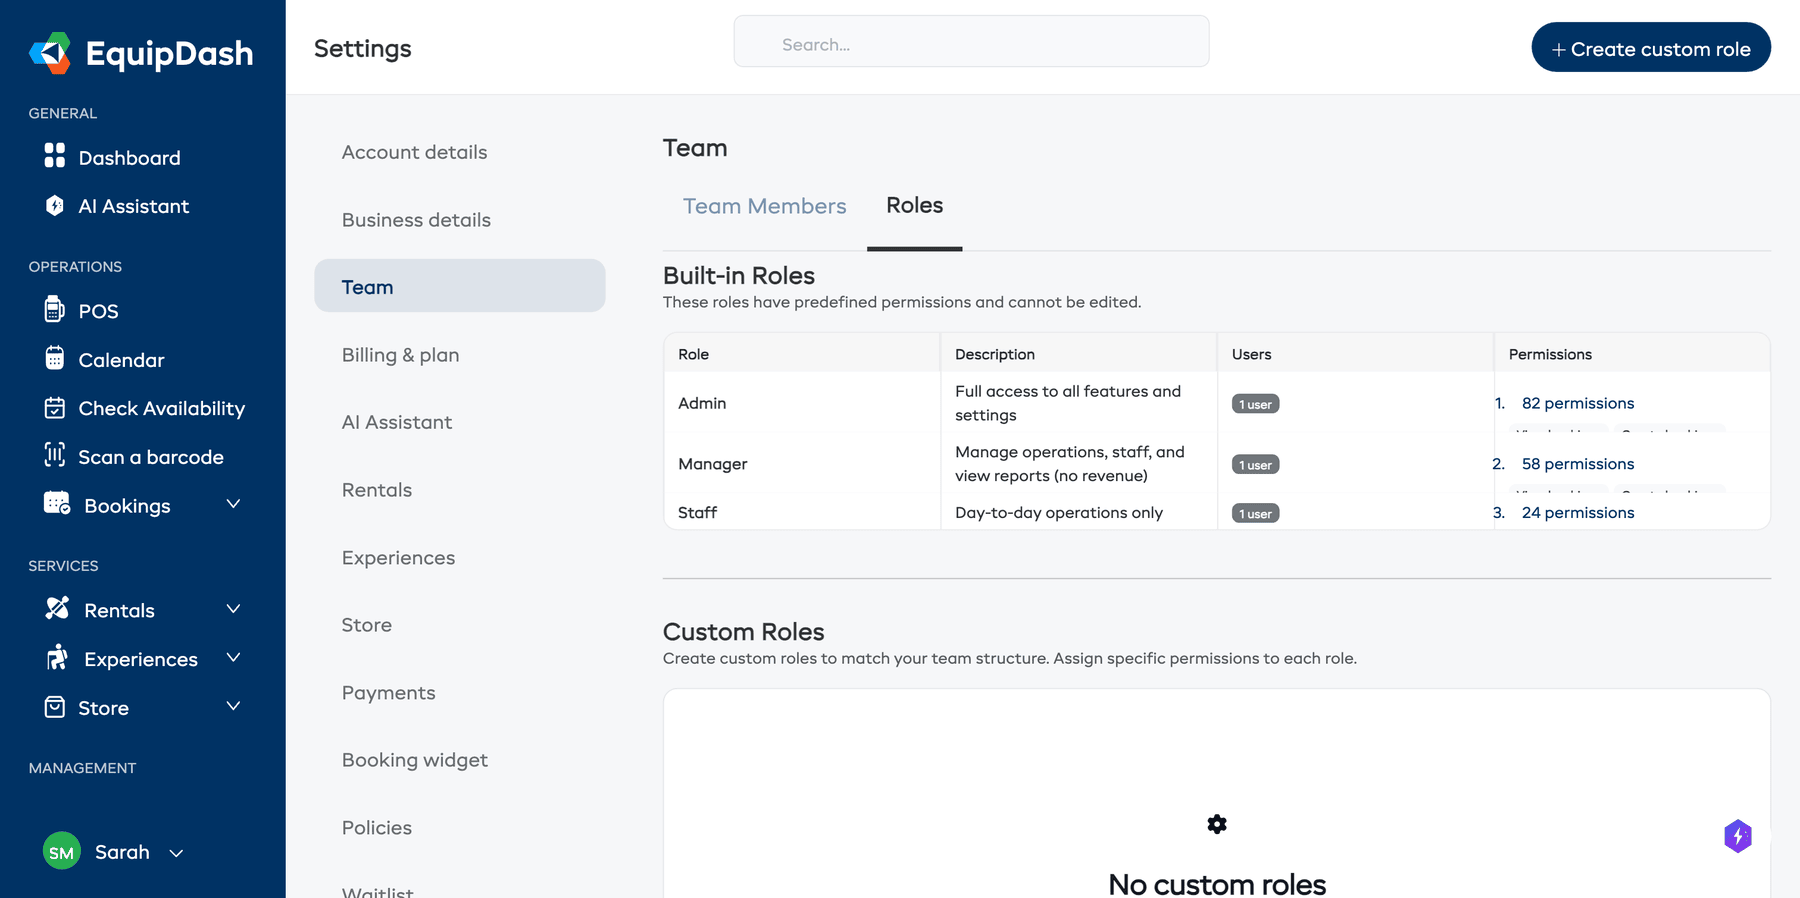Click the Staff row 1 user badge
This screenshot has width=1800, height=898.
[x=1256, y=514]
